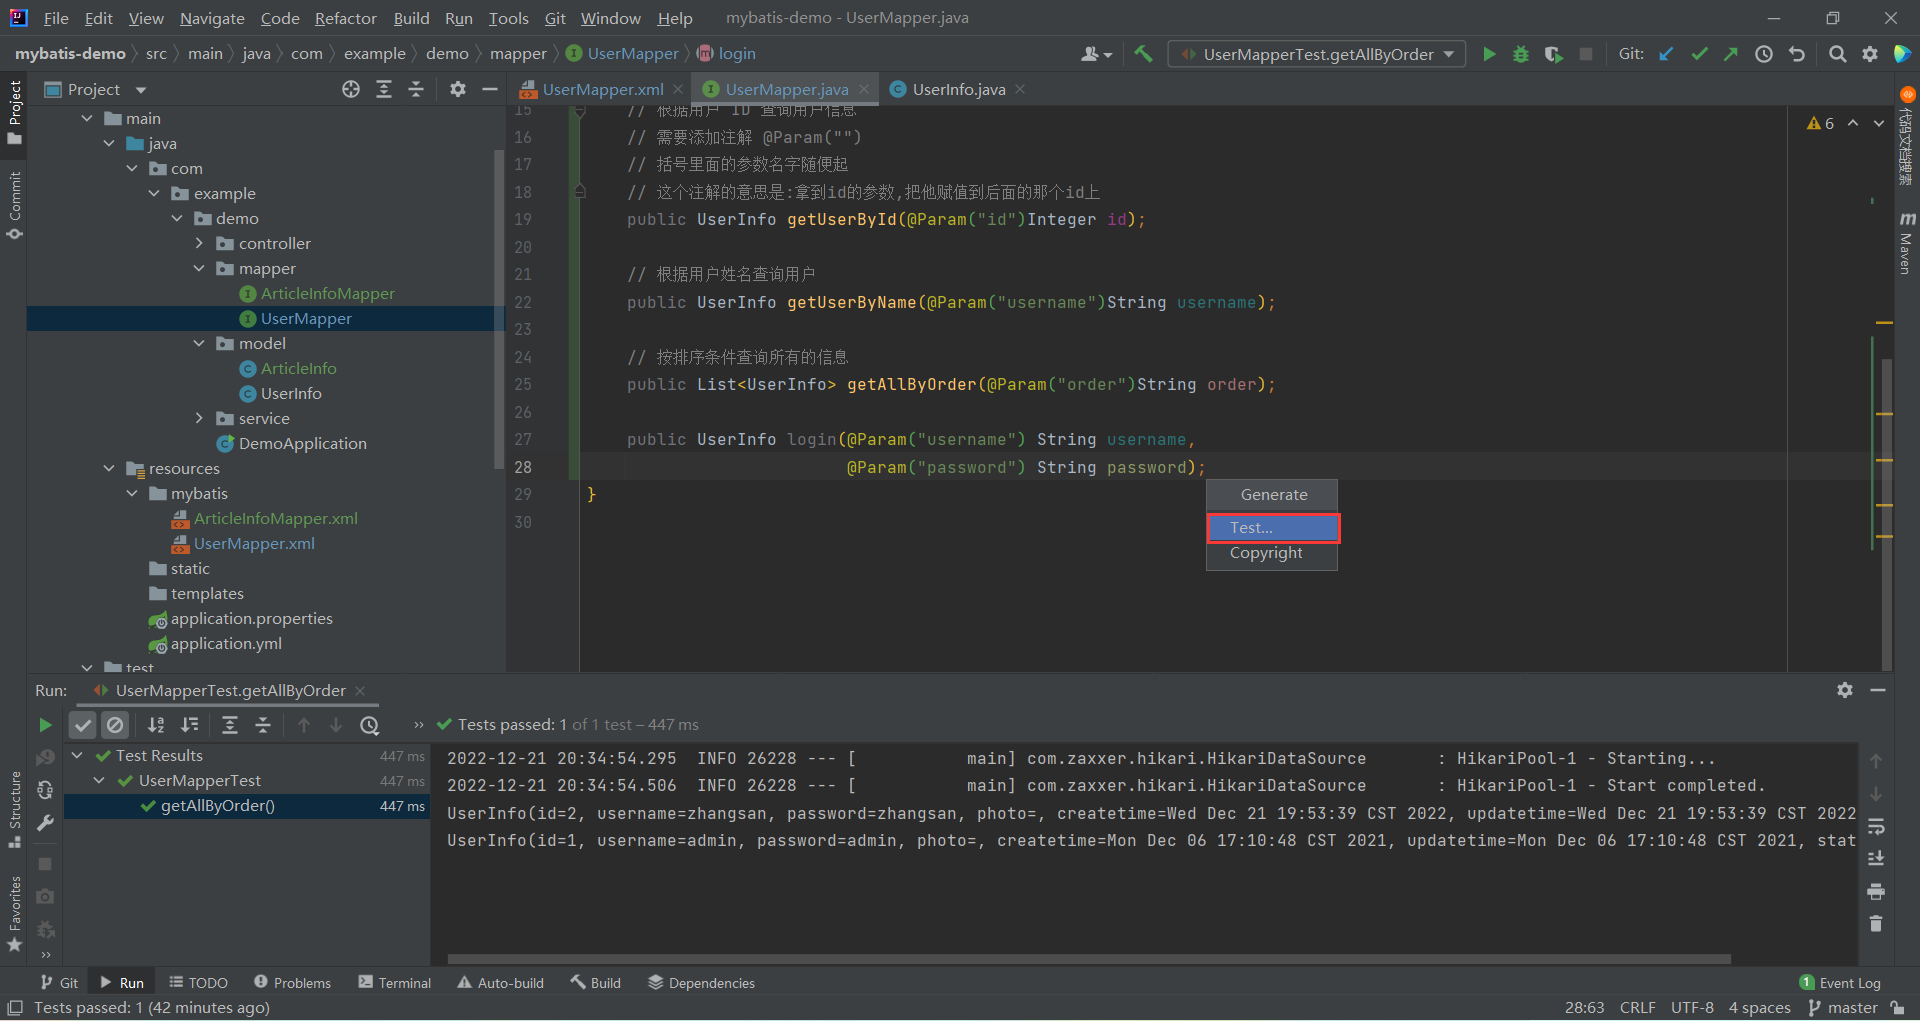This screenshot has width=1920, height=1021.
Task: Collapse the resources folder
Action: [x=109, y=468]
